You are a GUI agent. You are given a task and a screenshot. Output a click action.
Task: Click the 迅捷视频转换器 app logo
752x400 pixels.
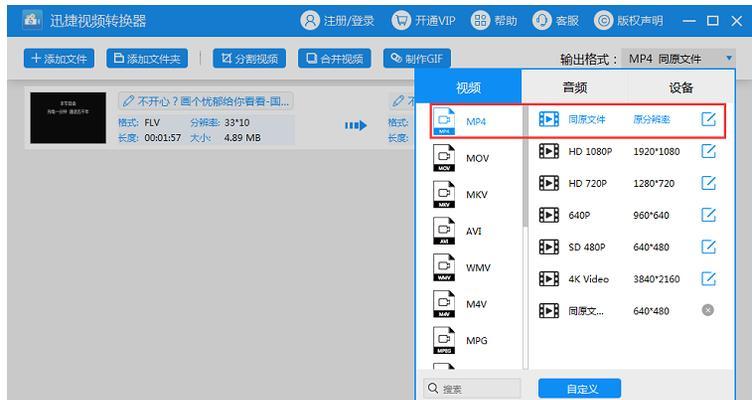coord(32,20)
